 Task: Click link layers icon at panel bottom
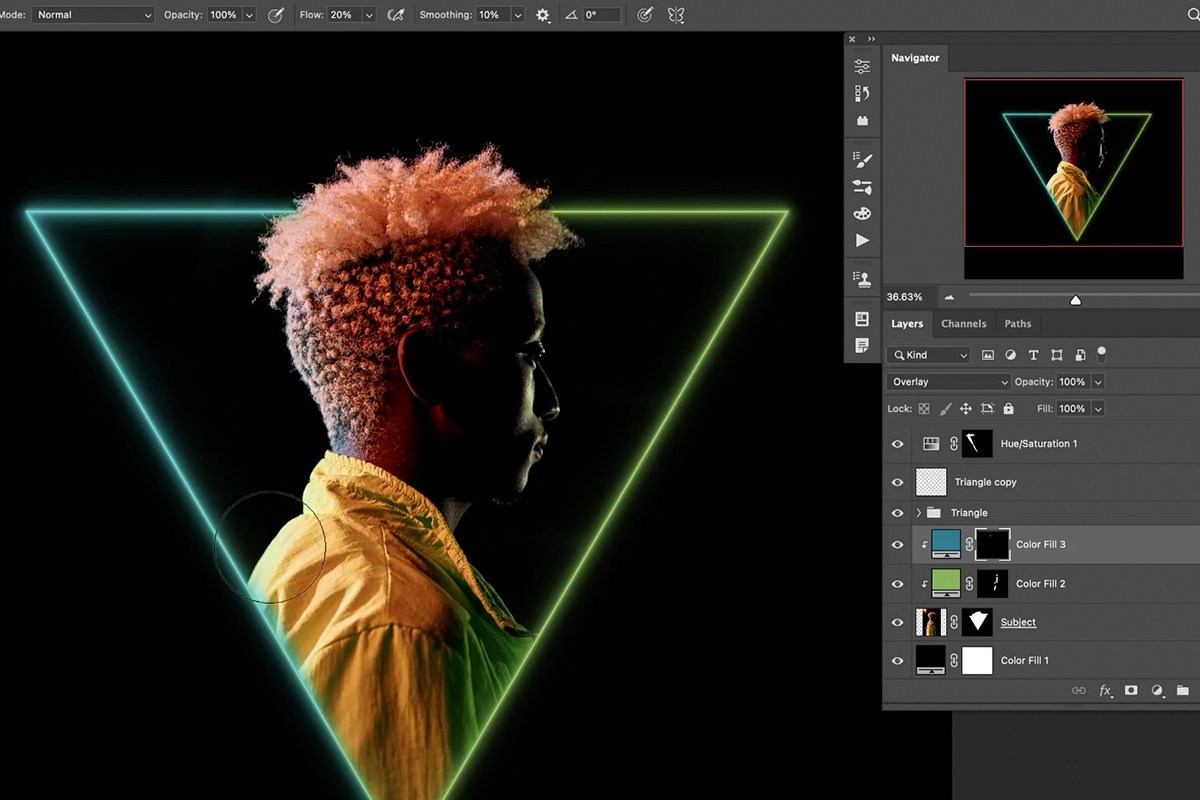[x=1079, y=690]
